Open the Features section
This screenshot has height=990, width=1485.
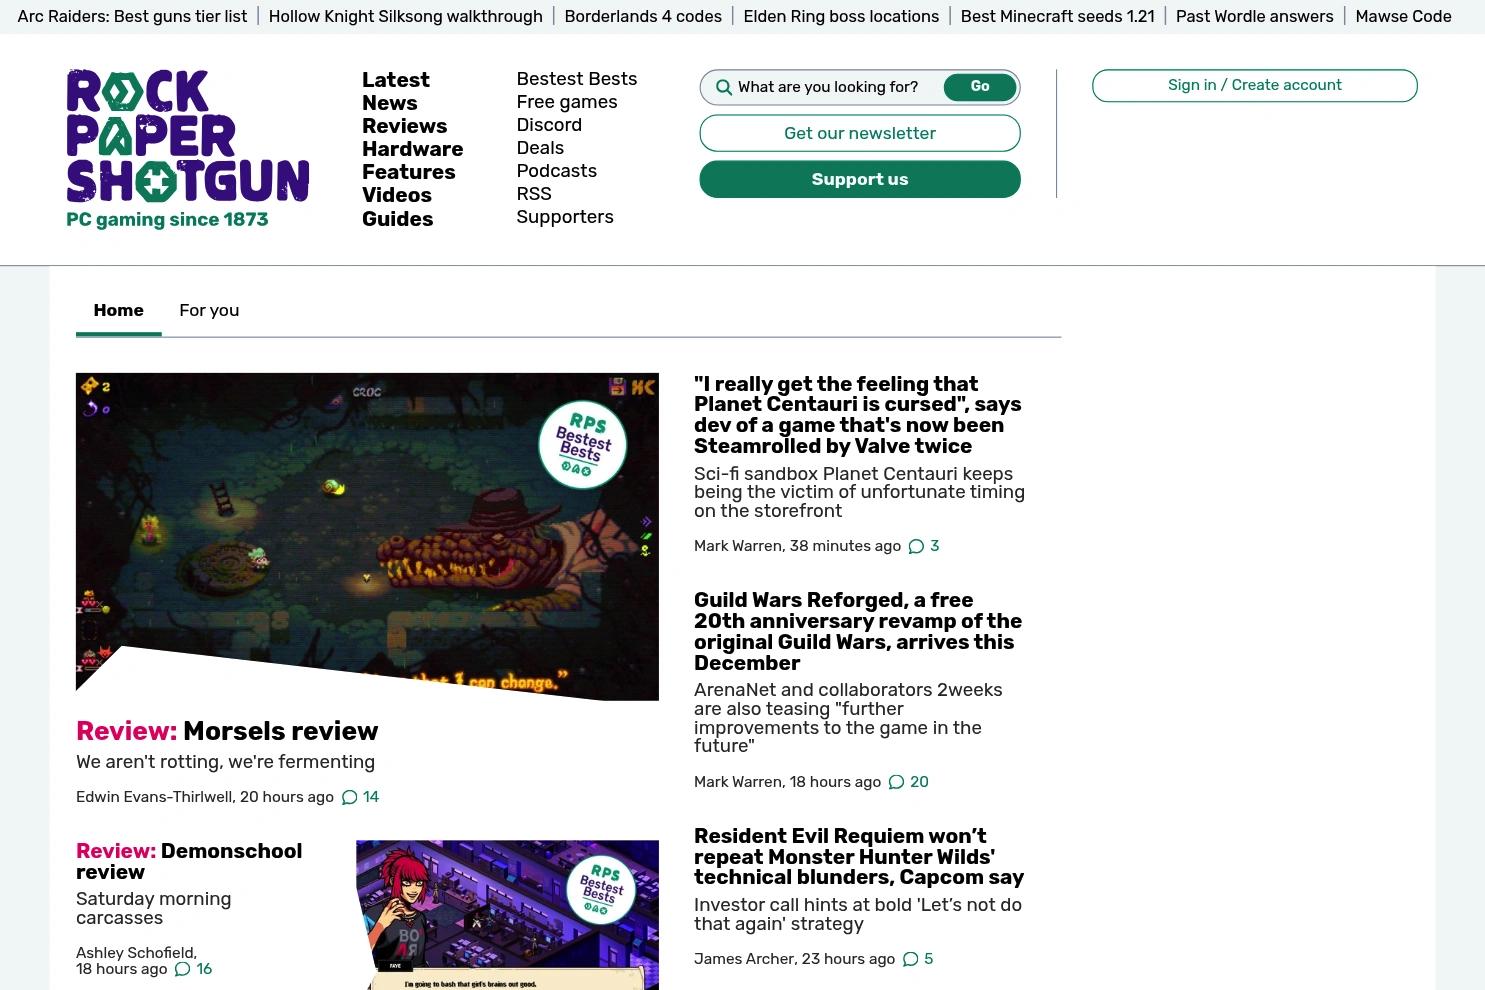pos(409,172)
